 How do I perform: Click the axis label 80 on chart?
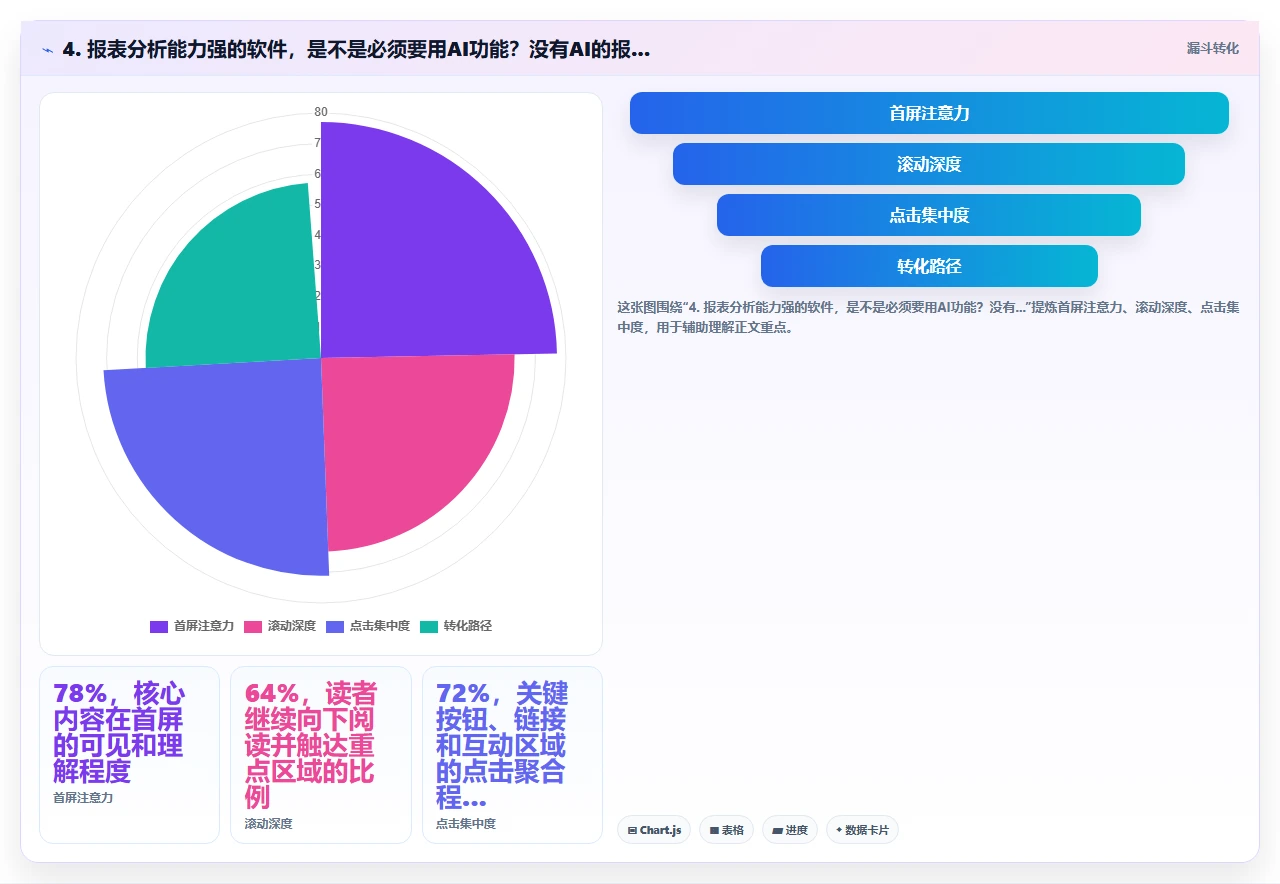tap(321, 112)
